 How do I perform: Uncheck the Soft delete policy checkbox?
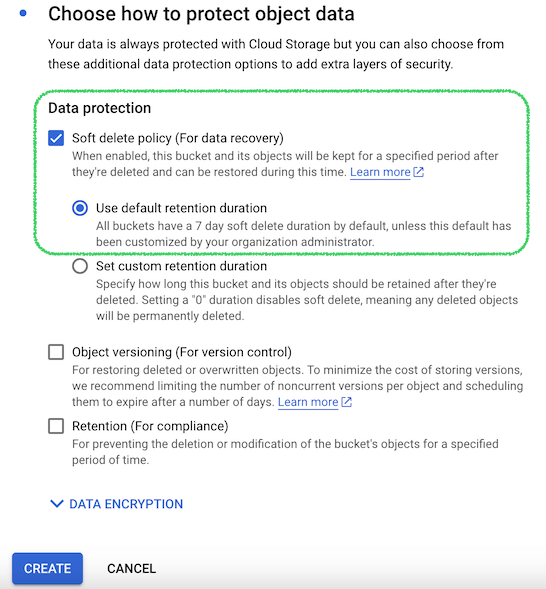(x=56, y=138)
